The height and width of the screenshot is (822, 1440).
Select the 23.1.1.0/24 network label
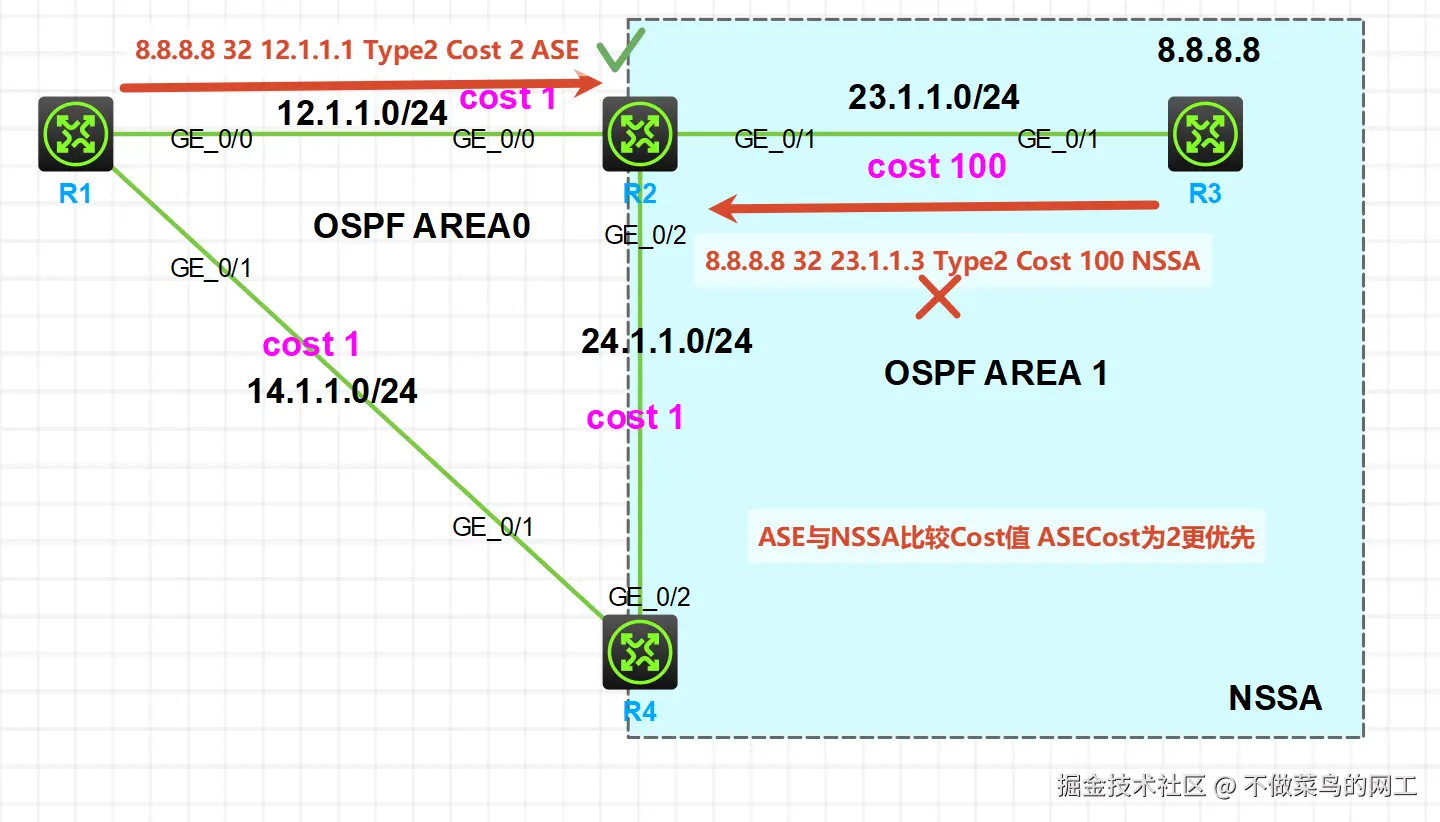(x=934, y=96)
